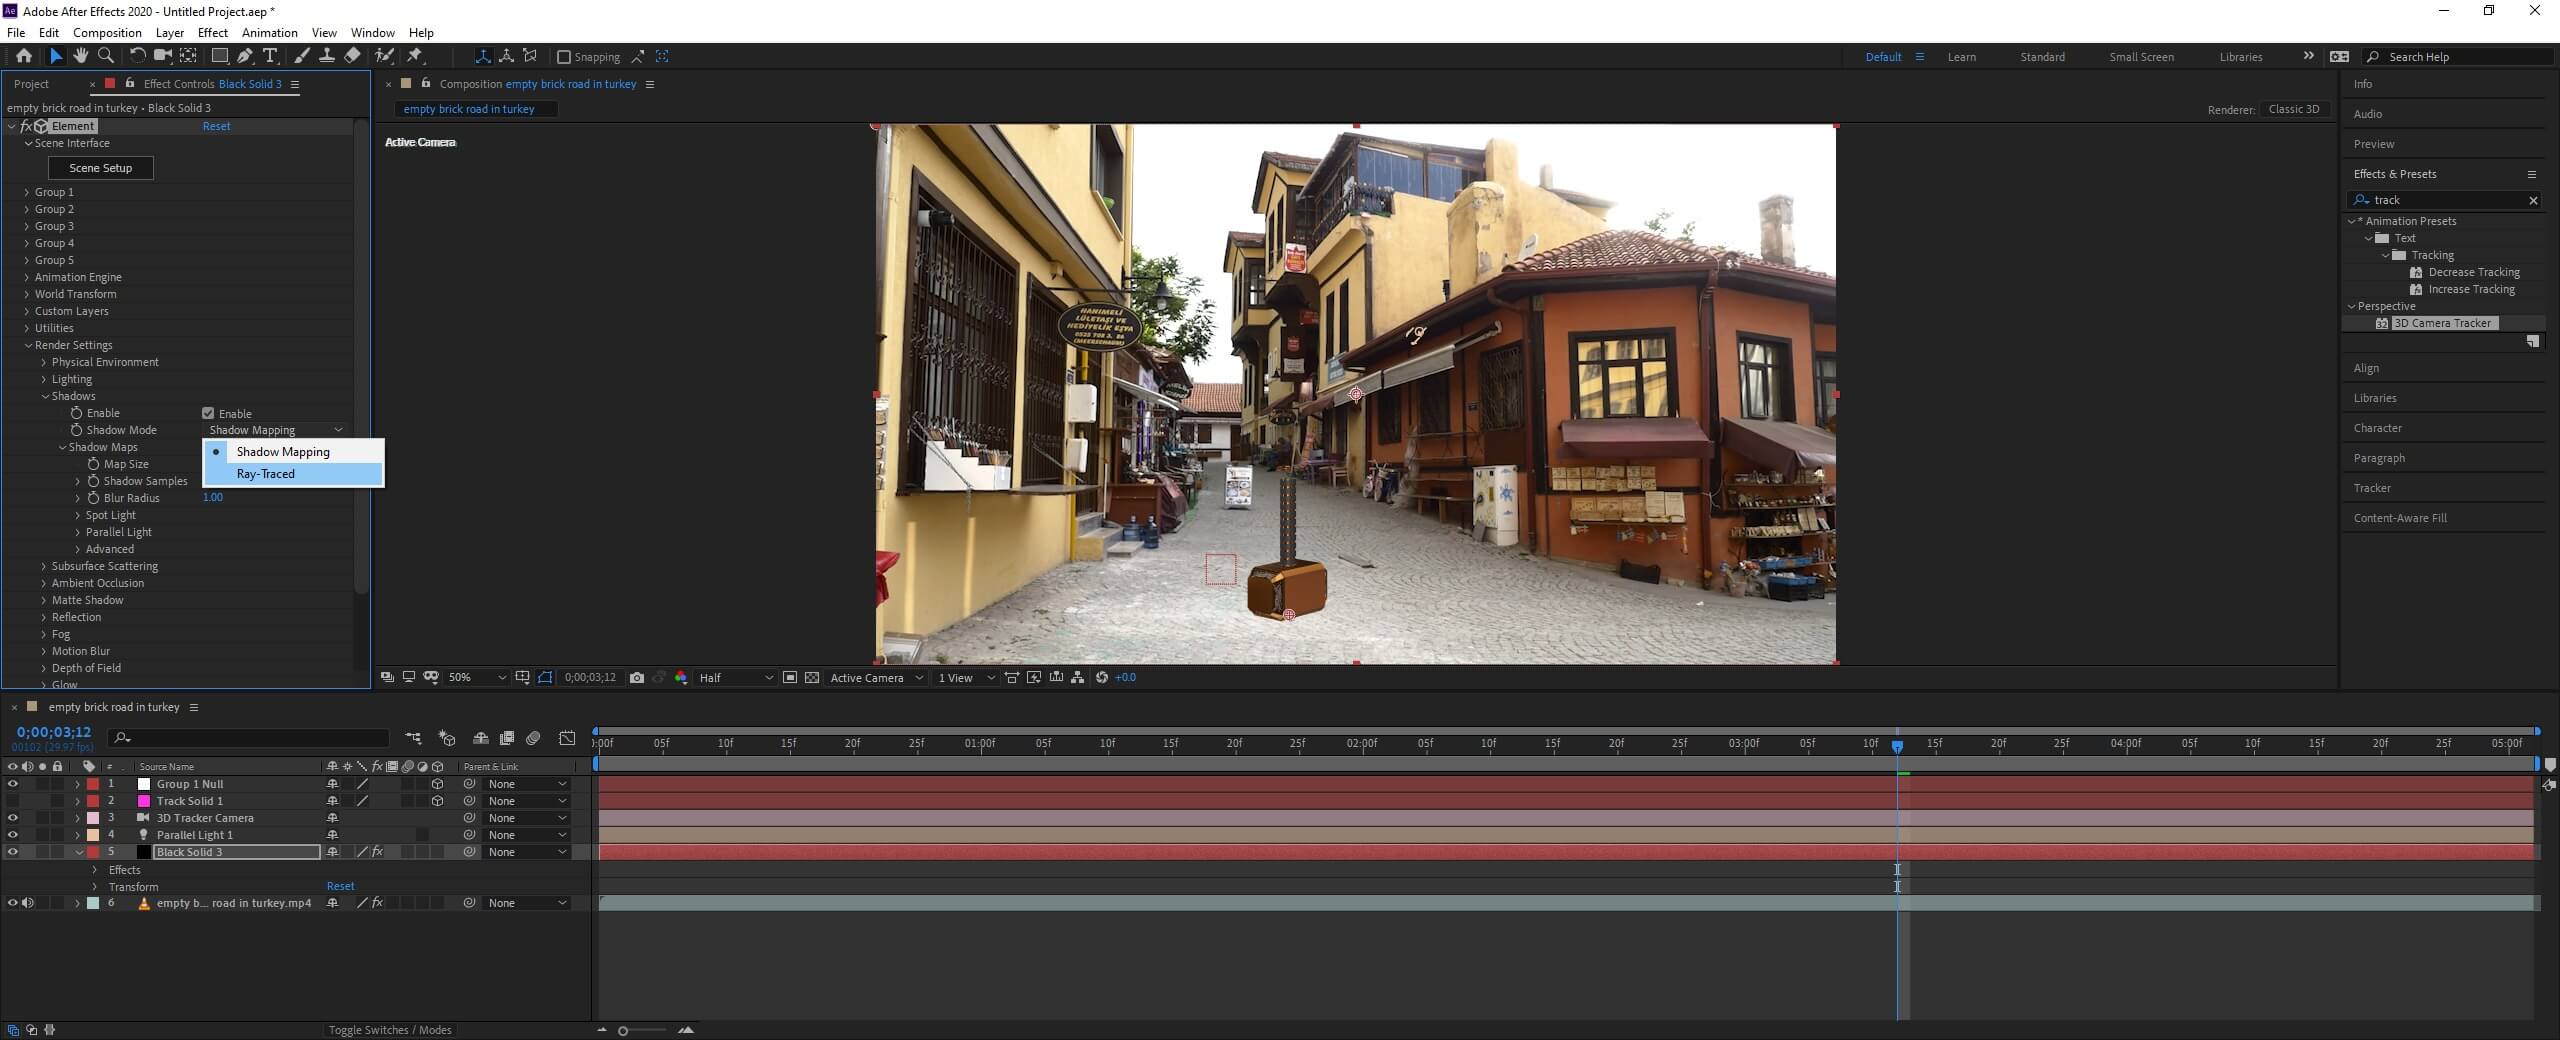
Task: Click Reset next to Element effect
Action: pos(216,126)
